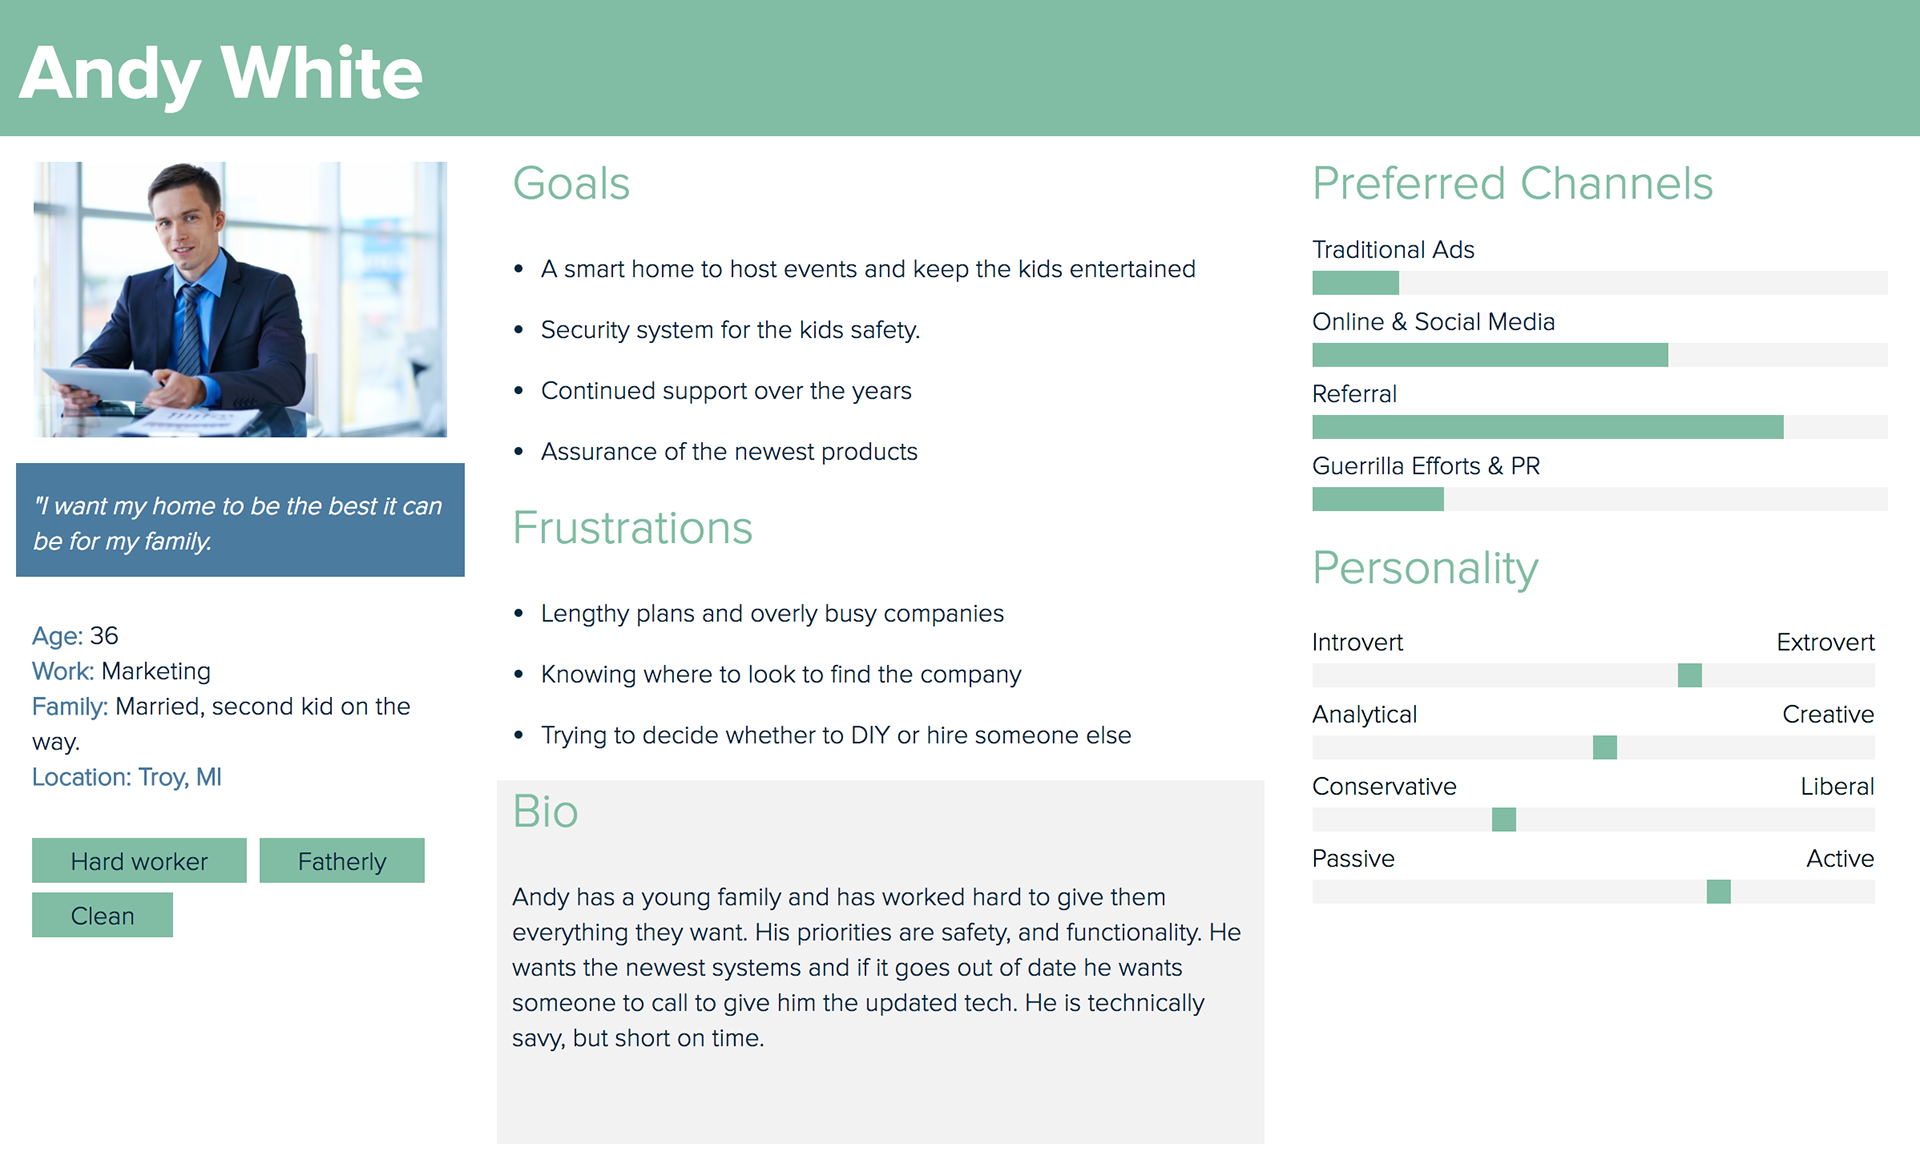Screen dimensions: 1920x1160
Task: Click the Andy White header title
Action: pos(221,74)
